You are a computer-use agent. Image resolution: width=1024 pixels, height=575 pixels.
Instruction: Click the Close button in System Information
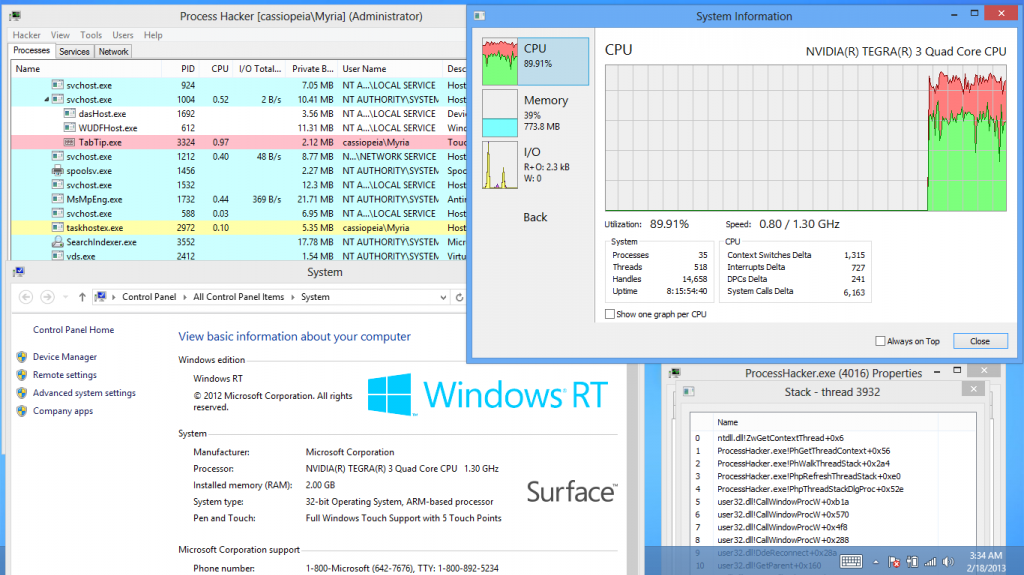point(980,341)
